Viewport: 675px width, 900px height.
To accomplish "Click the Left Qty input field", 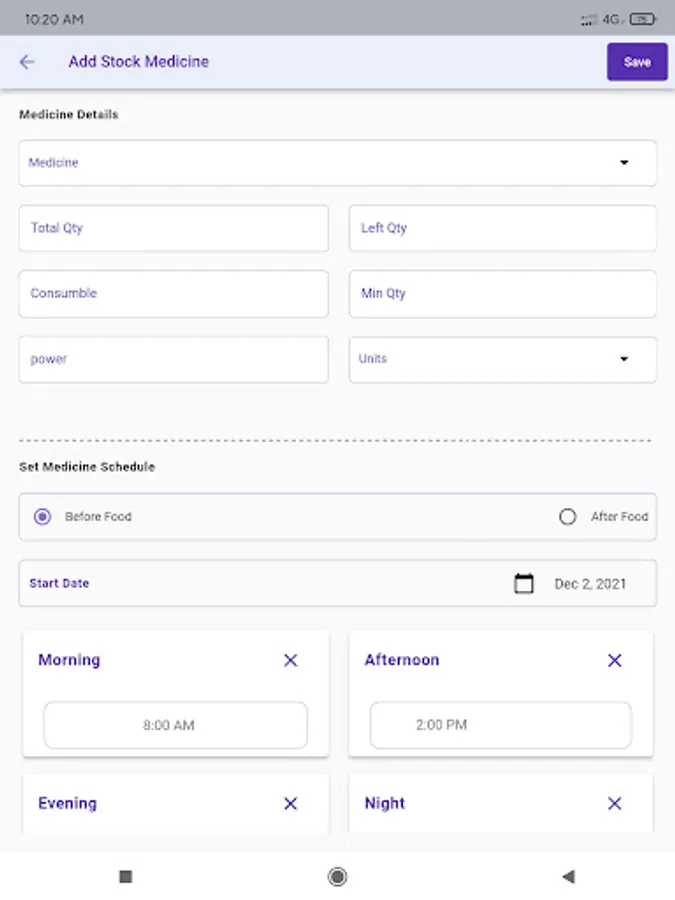I will click(x=502, y=228).
